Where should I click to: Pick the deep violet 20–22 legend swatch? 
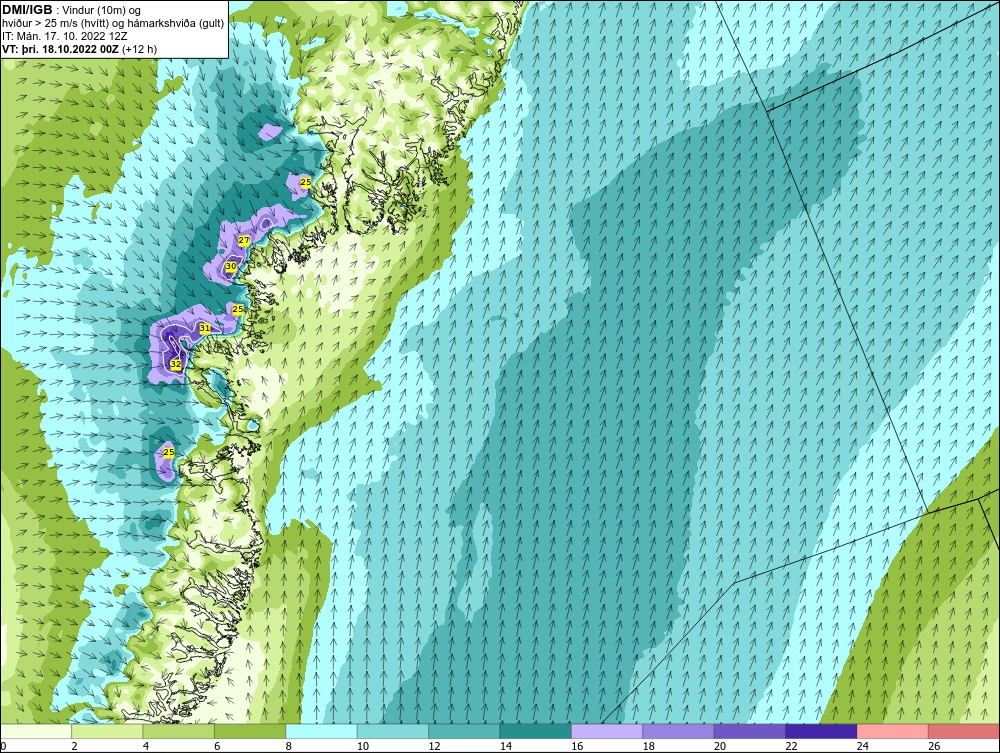coord(750,731)
